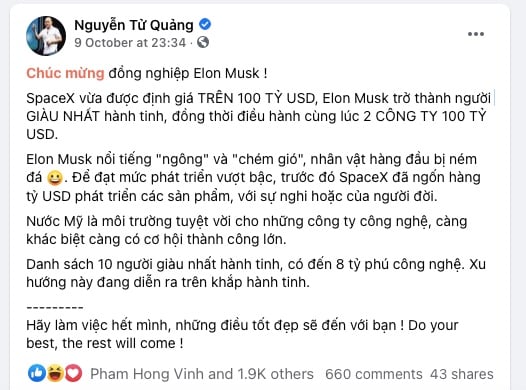Click the dashed separator line in the post
526x390 pixels.
[x=55, y=307]
